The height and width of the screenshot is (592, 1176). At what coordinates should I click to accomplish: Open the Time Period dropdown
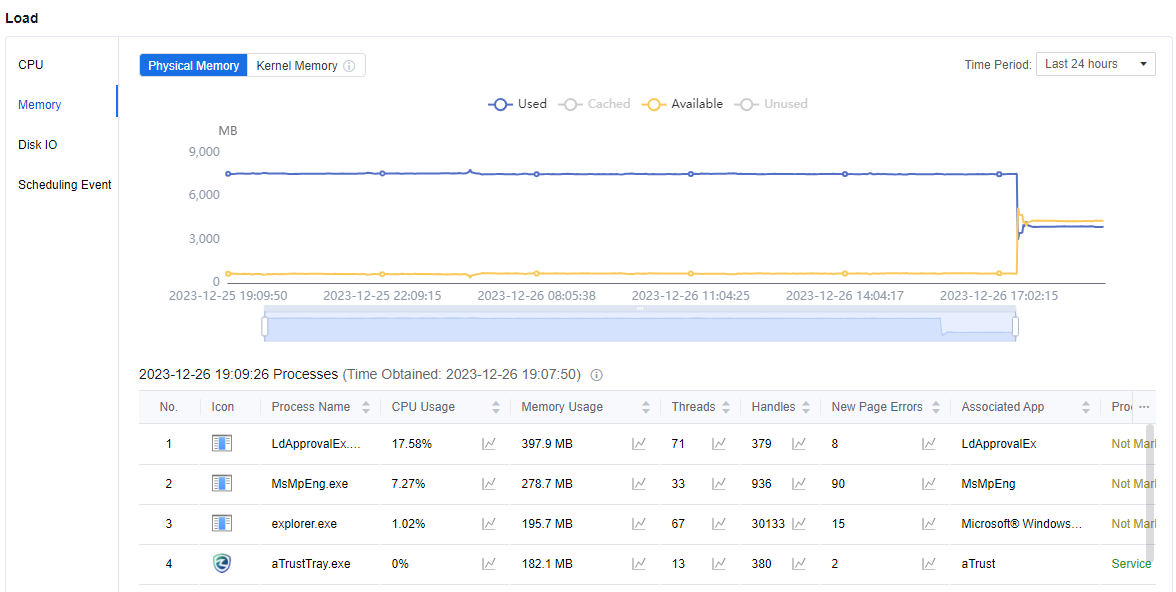tap(1095, 64)
